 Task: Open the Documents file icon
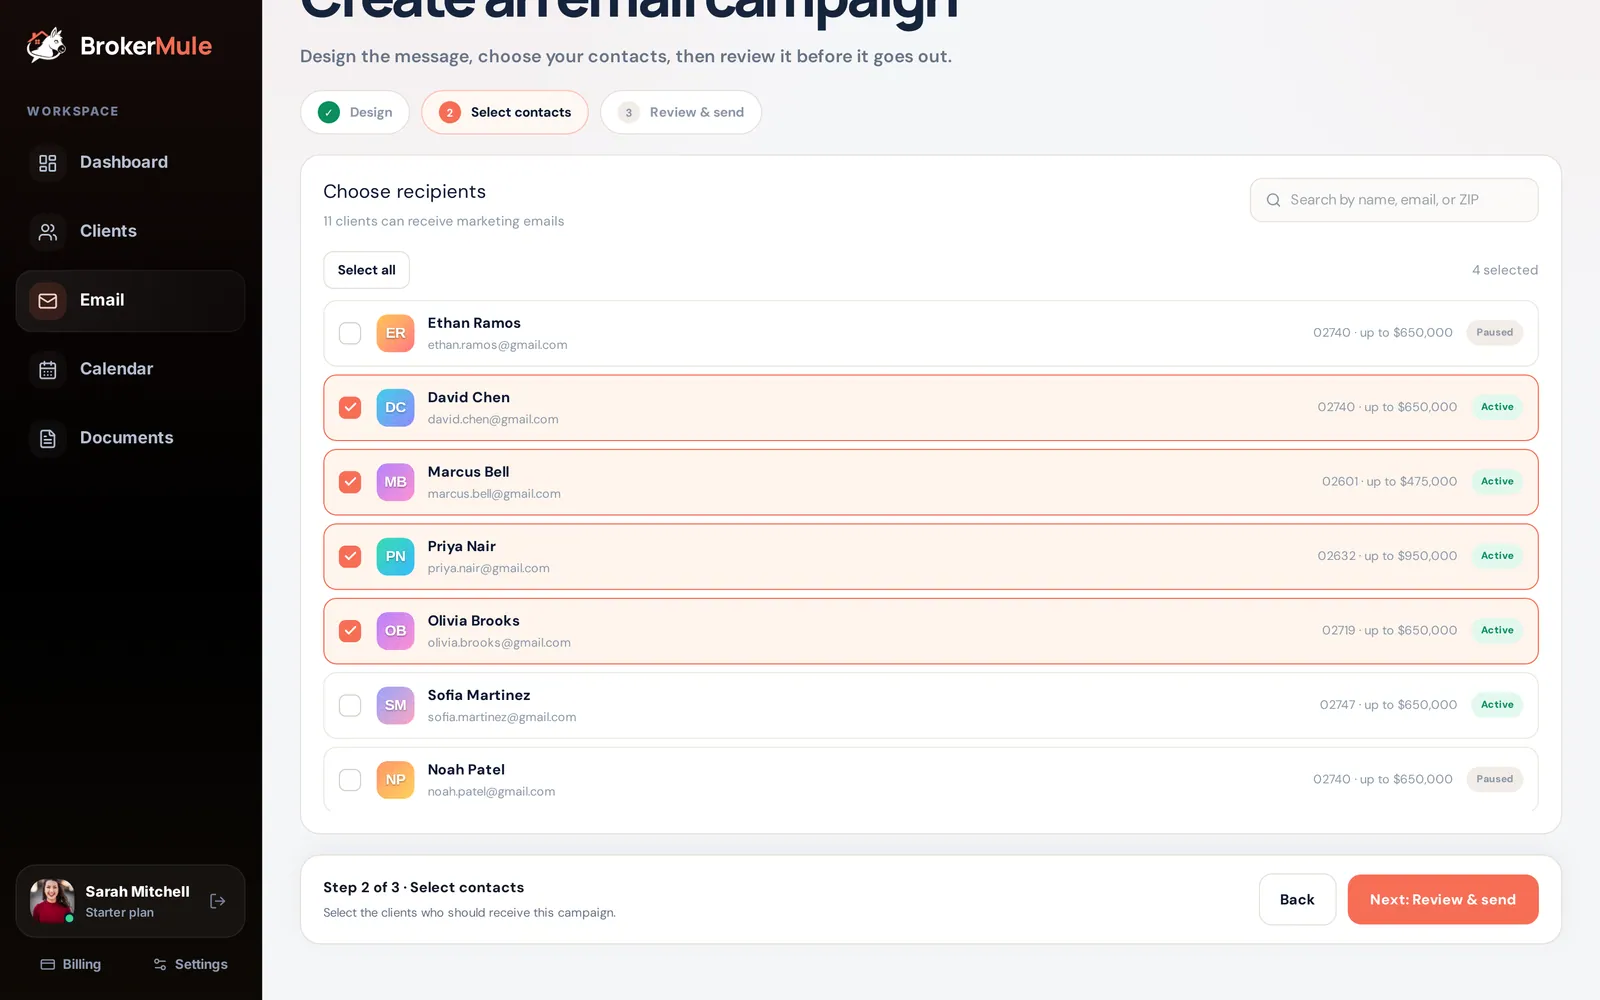(47, 439)
